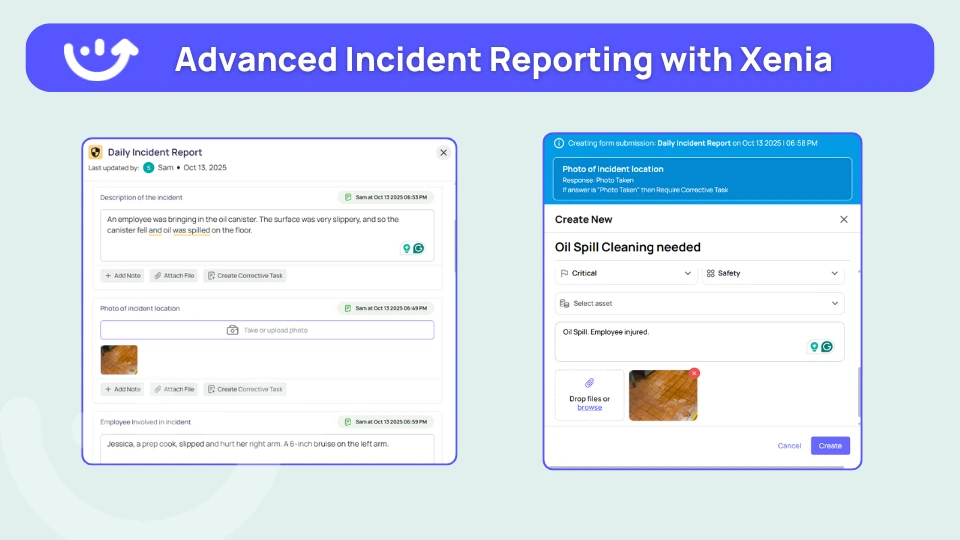Image resolution: width=960 pixels, height=540 pixels.
Task: Click the Daily Incident Report panel scrollbar
Action: pos(456,245)
